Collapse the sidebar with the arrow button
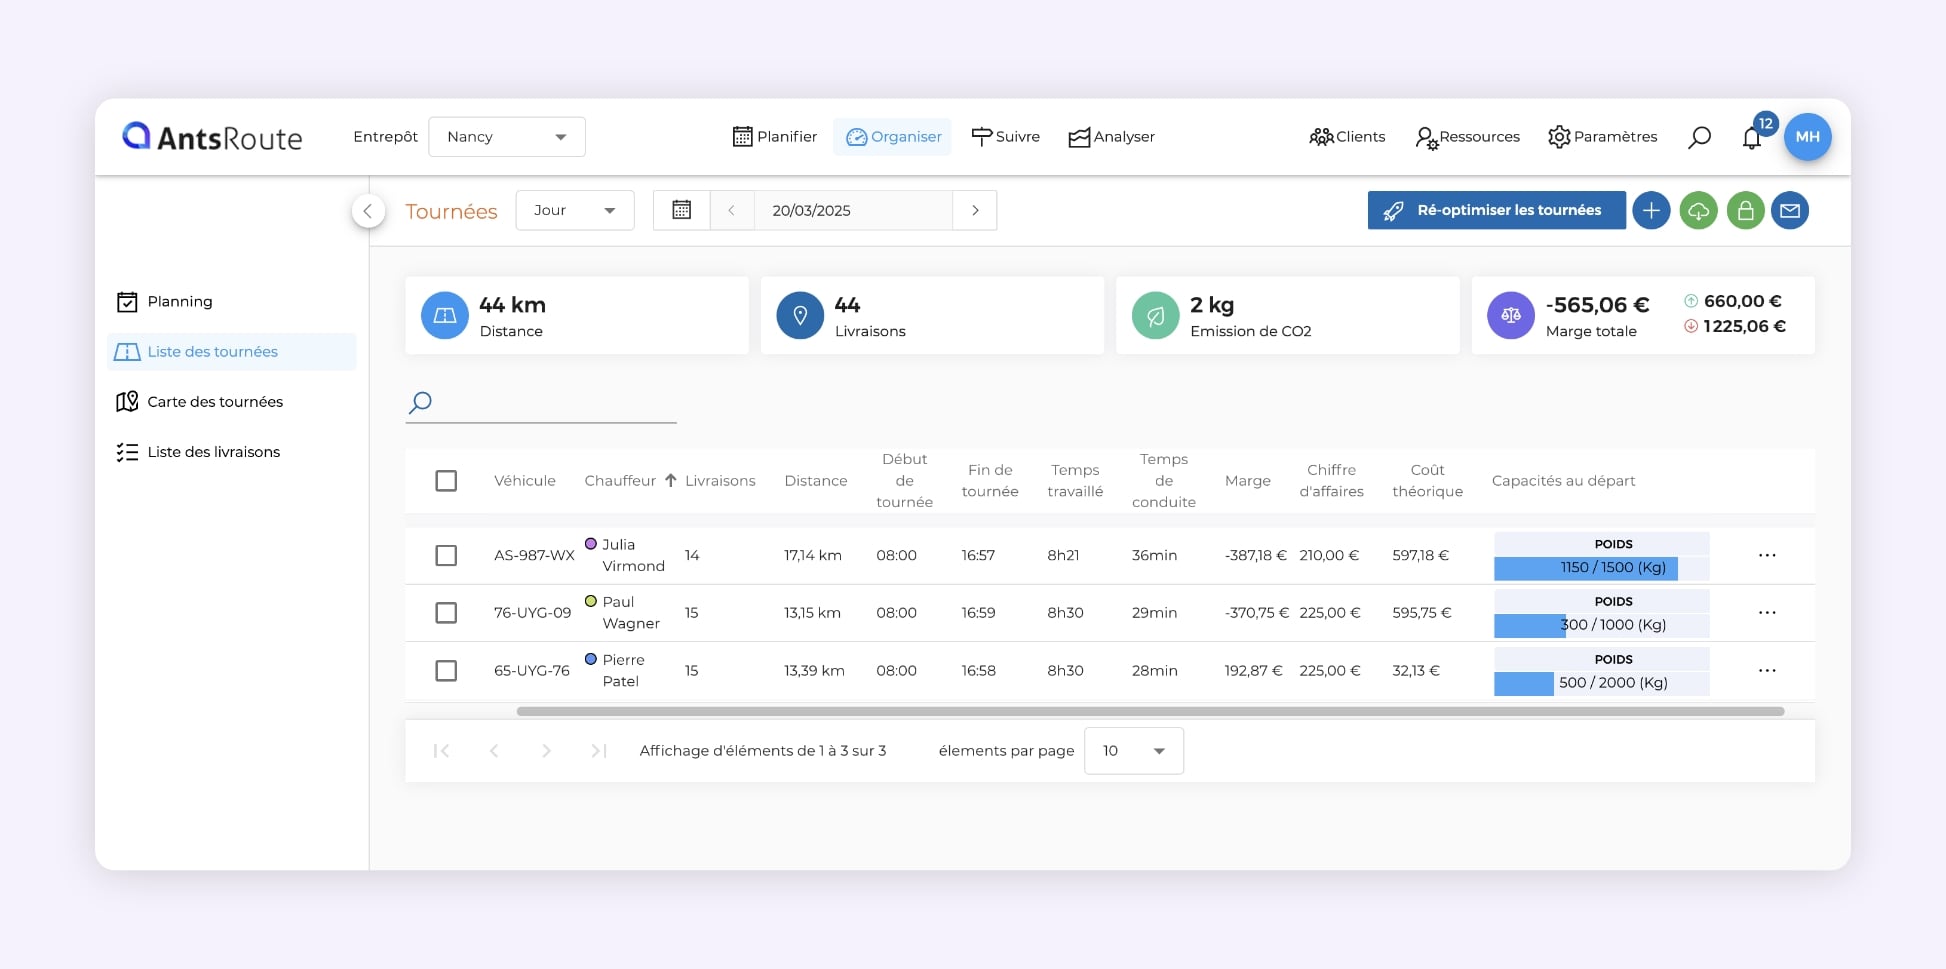 coord(368,211)
